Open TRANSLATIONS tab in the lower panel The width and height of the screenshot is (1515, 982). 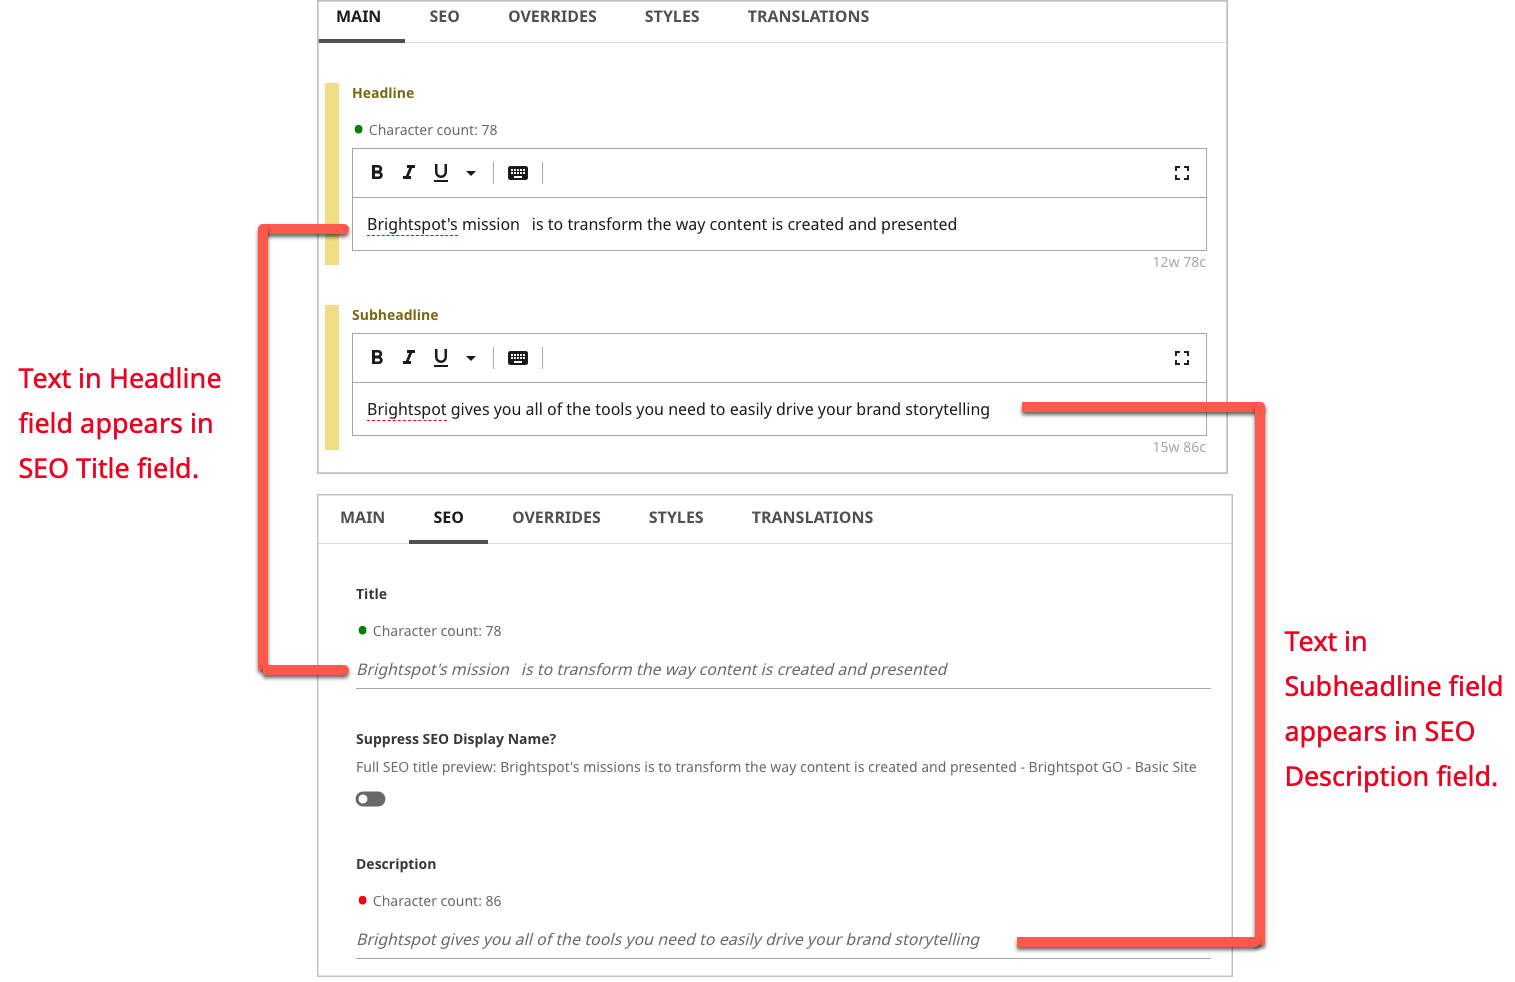click(812, 518)
